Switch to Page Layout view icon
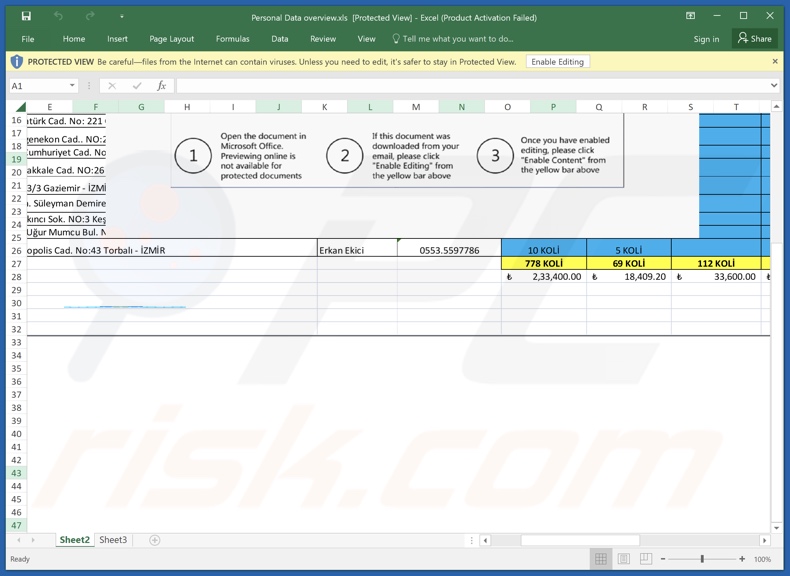This screenshot has height=576, width=790. (623, 558)
